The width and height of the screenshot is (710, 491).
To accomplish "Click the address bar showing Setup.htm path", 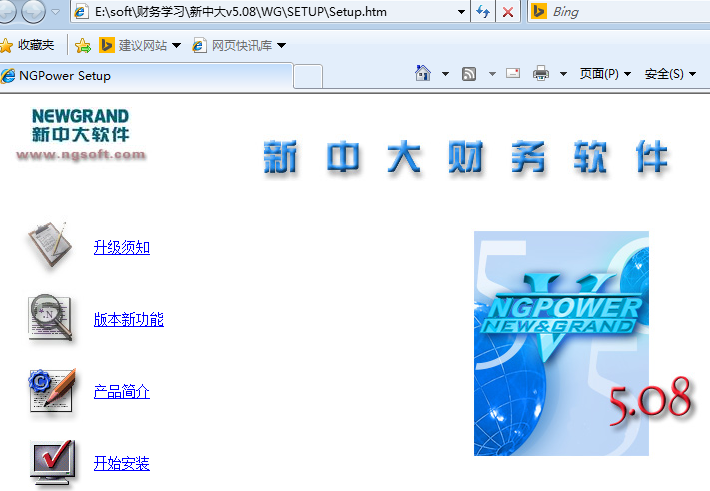I will (270, 12).
